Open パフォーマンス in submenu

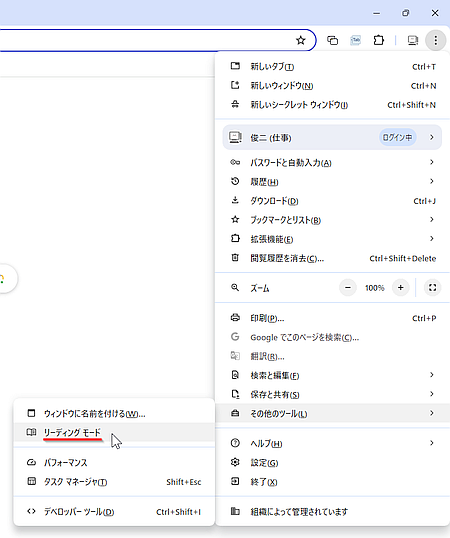[114, 463]
